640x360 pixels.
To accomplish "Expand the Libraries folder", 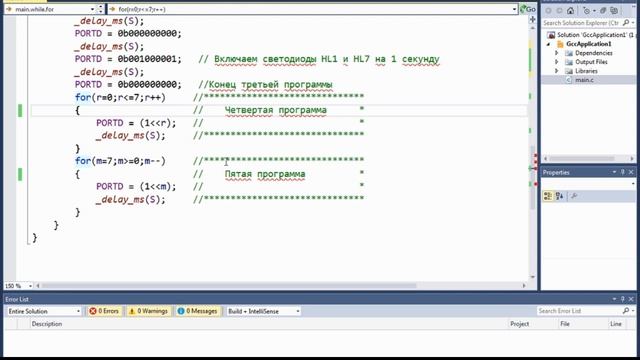I will [x=556, y=71].
